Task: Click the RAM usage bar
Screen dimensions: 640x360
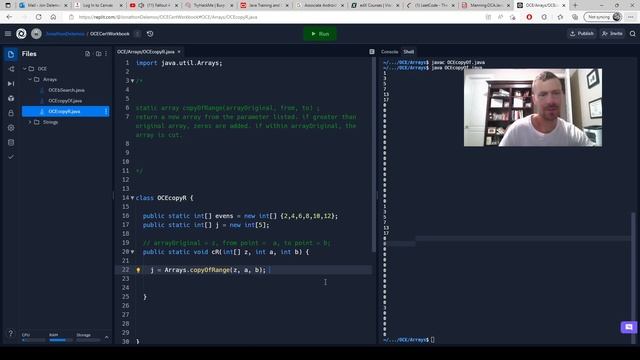Action: pos(60,340)
